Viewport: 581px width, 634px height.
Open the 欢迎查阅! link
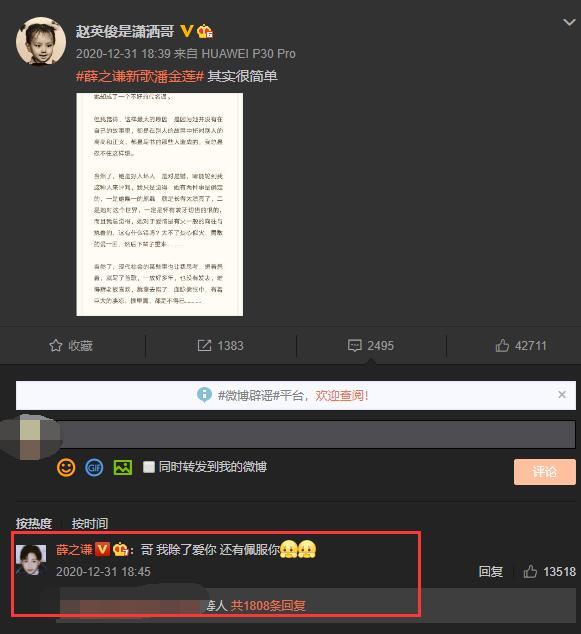coord(342,395)
